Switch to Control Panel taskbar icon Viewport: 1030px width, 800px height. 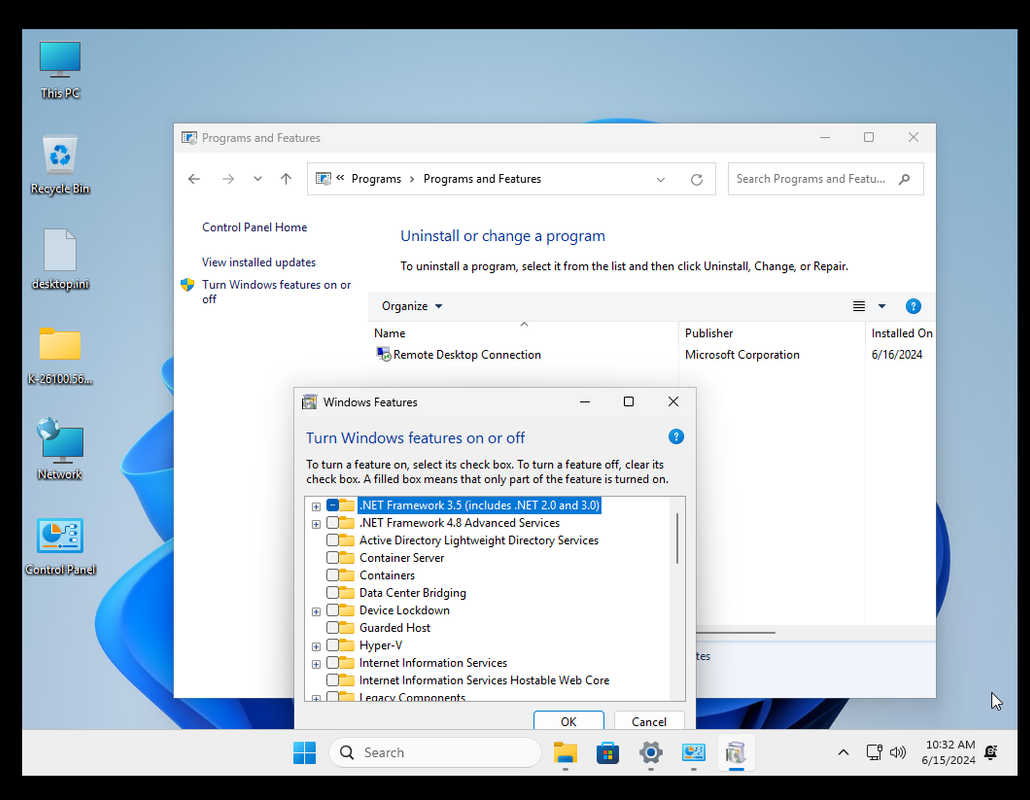click(693, 753)
